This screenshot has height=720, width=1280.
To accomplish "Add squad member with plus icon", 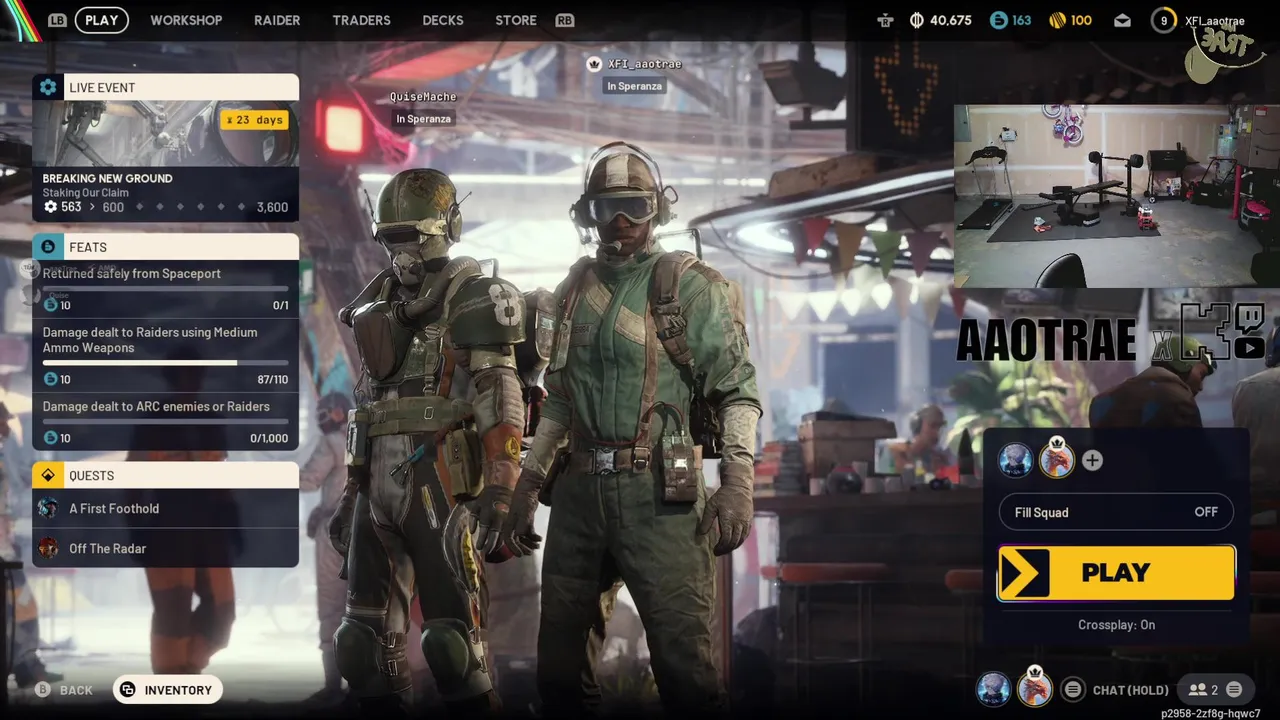I will 1092,460.
